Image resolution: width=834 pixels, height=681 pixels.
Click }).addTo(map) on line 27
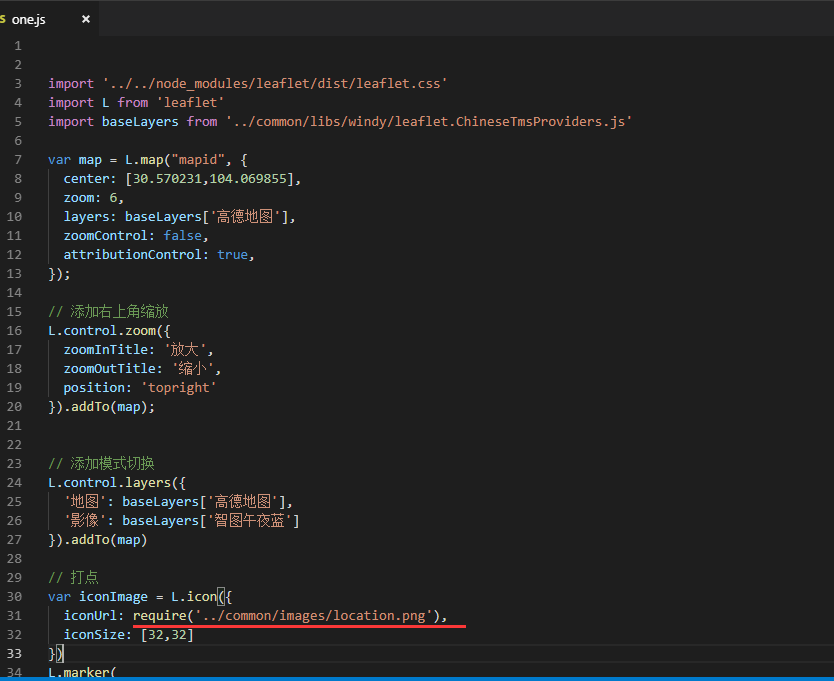coord(98,539)
